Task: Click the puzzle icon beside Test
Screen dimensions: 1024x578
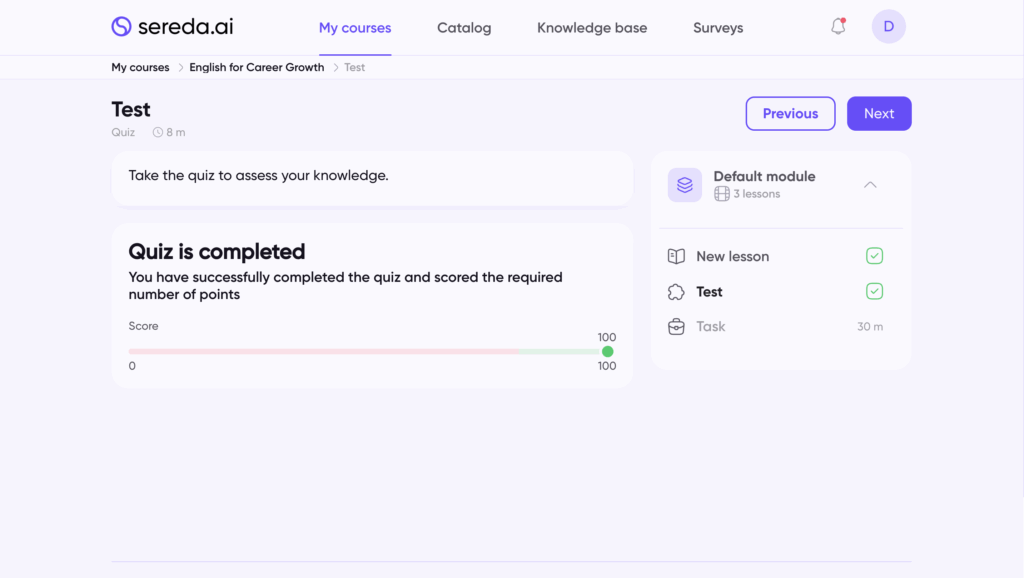Action: click(676, 292)
